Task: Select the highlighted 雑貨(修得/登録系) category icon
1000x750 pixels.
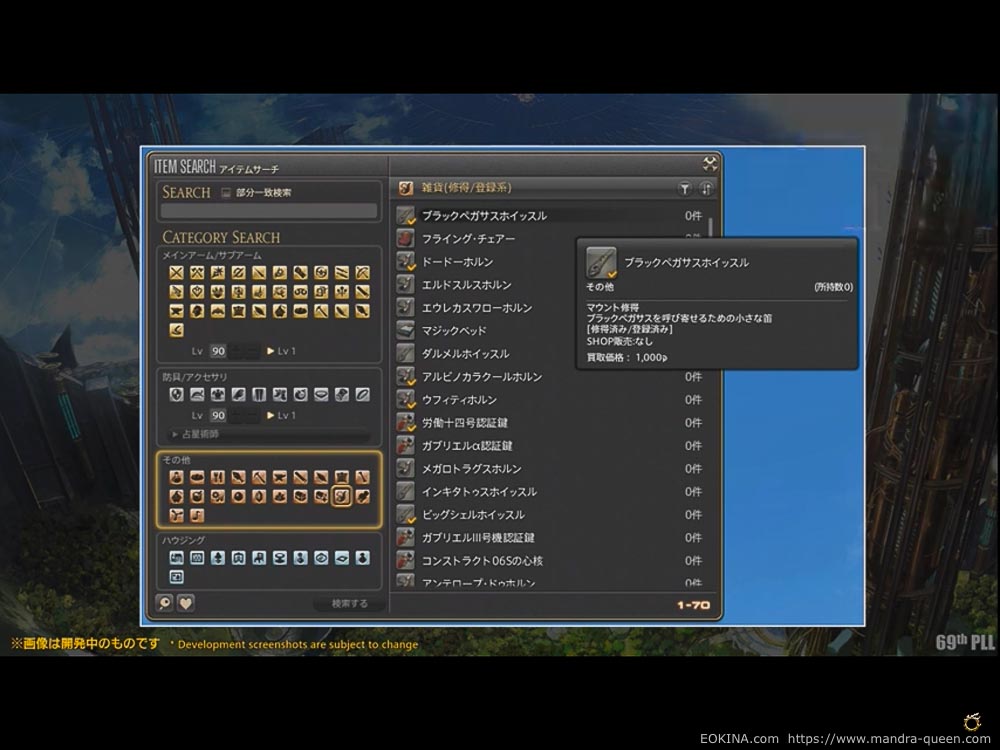Action: coord(342,496)
